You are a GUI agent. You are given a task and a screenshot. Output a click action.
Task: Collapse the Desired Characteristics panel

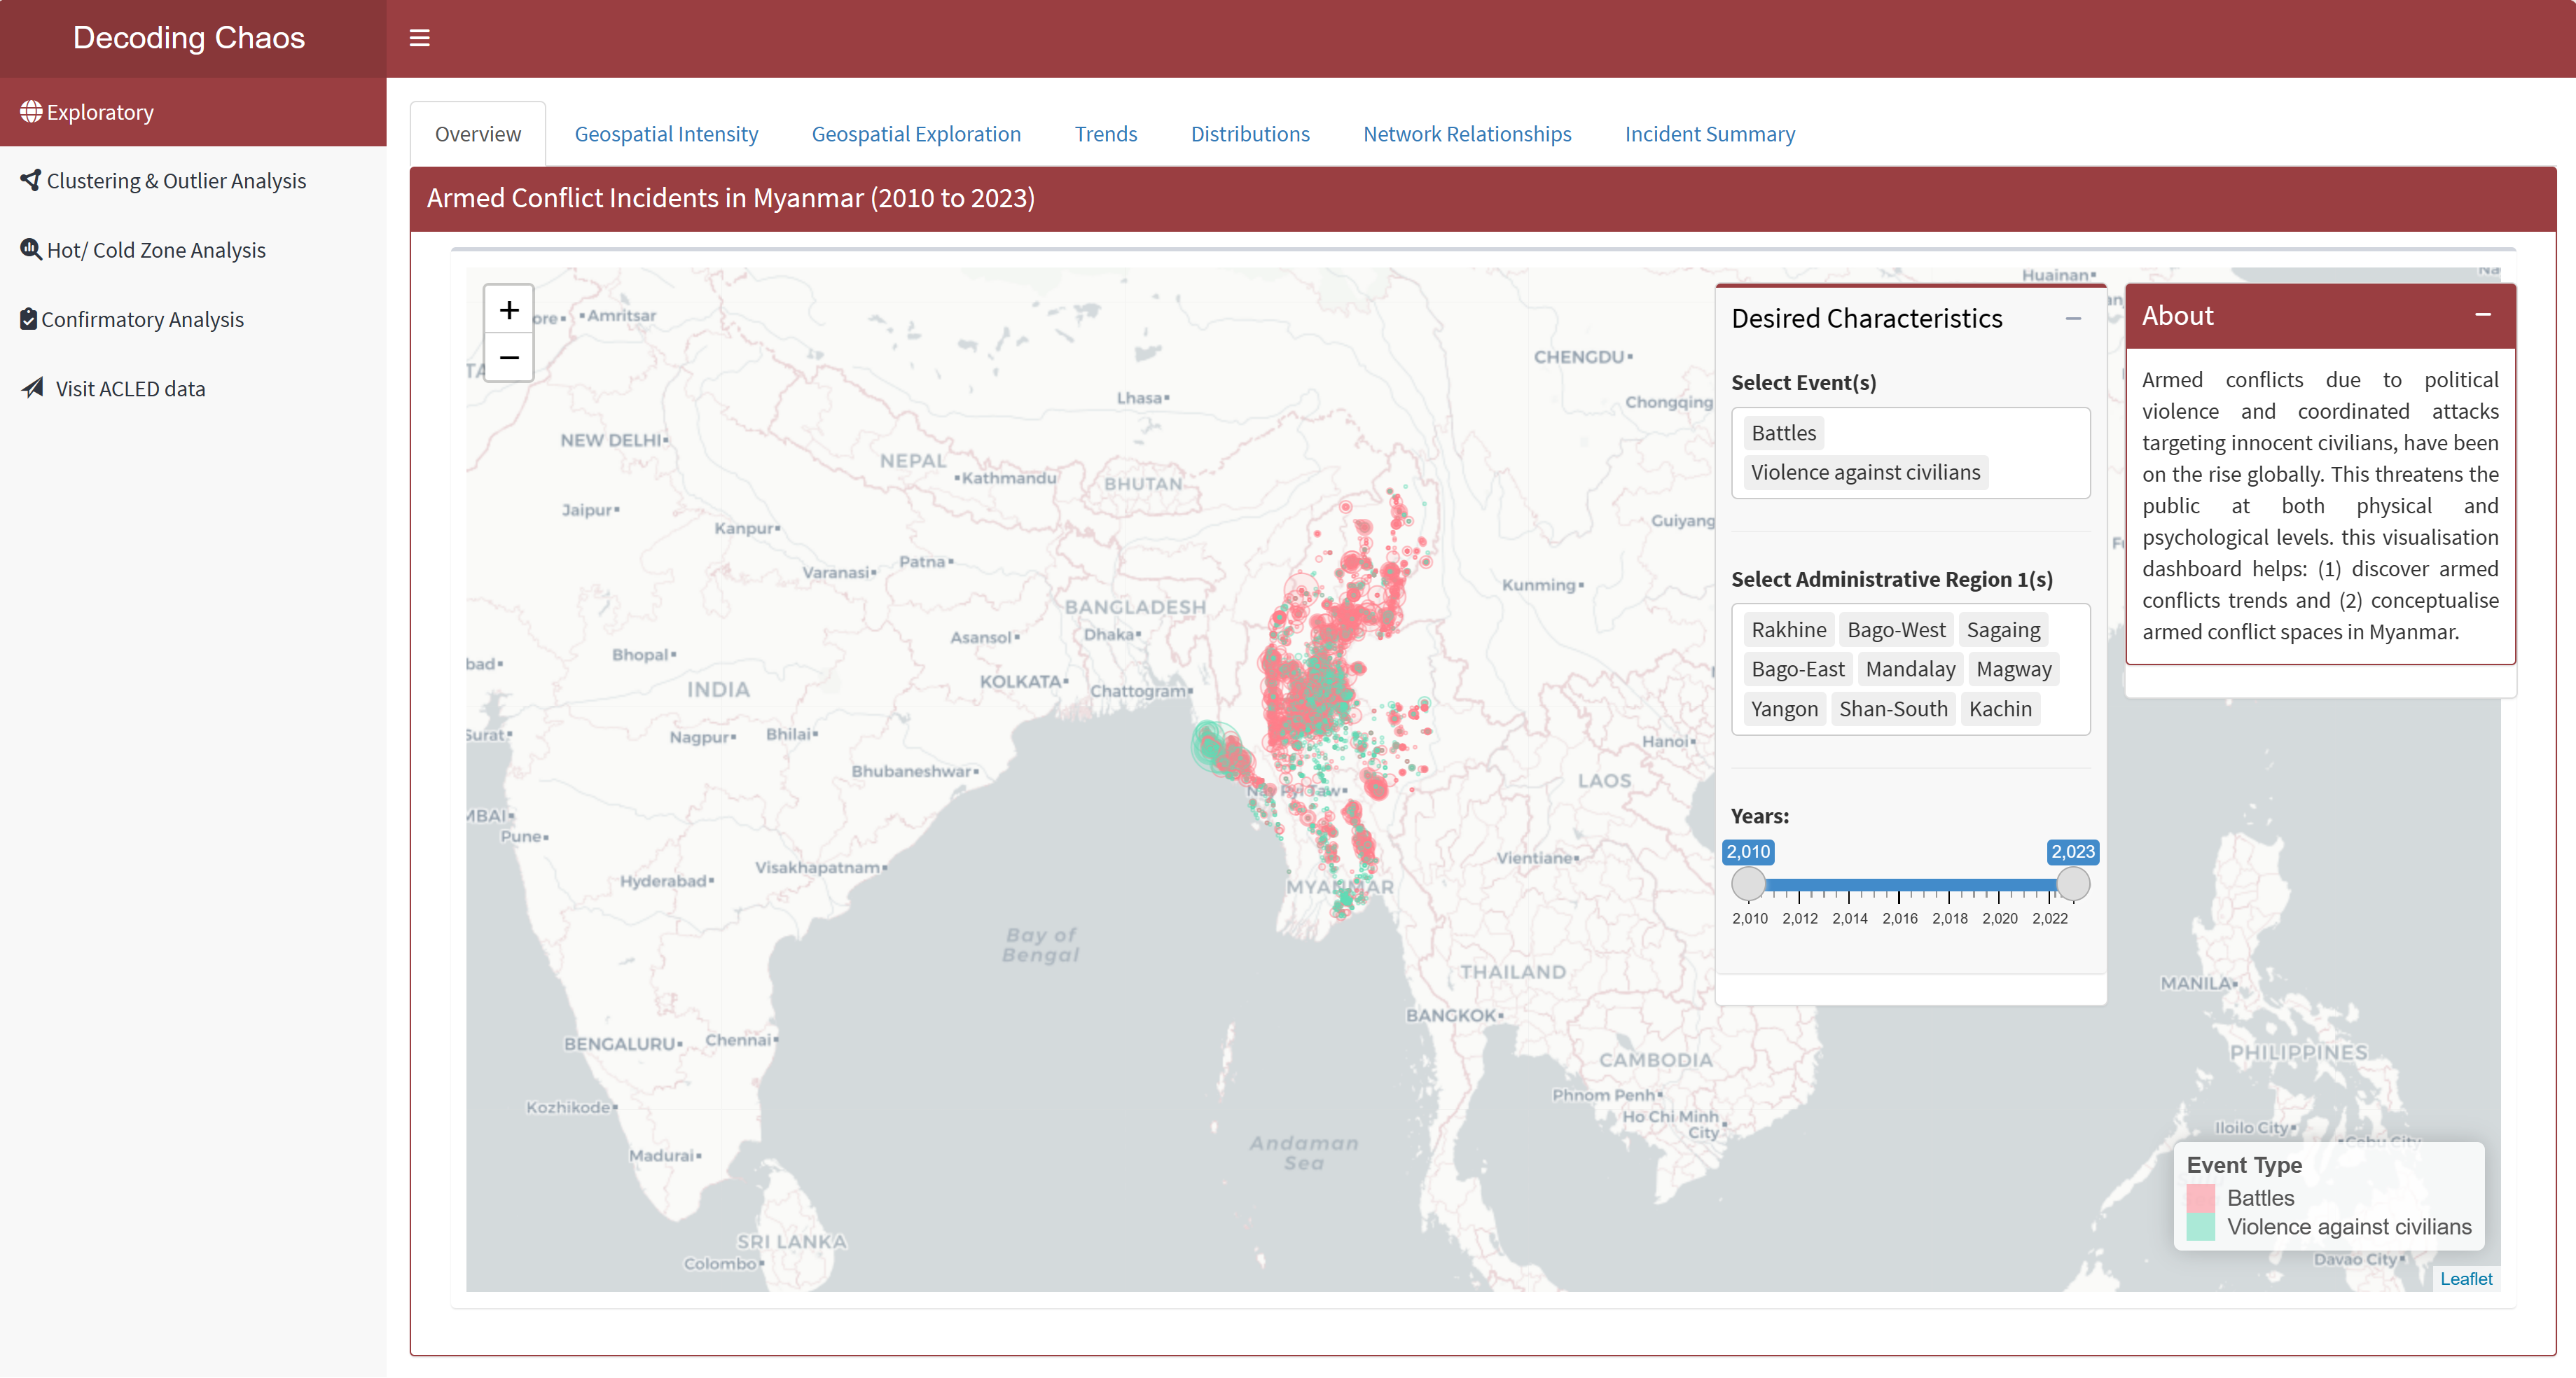[x=2073, y=319]
